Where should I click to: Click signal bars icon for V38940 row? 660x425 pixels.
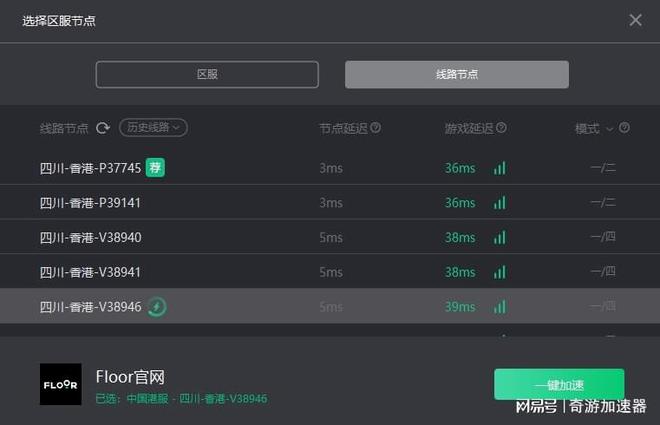[500, 238]
